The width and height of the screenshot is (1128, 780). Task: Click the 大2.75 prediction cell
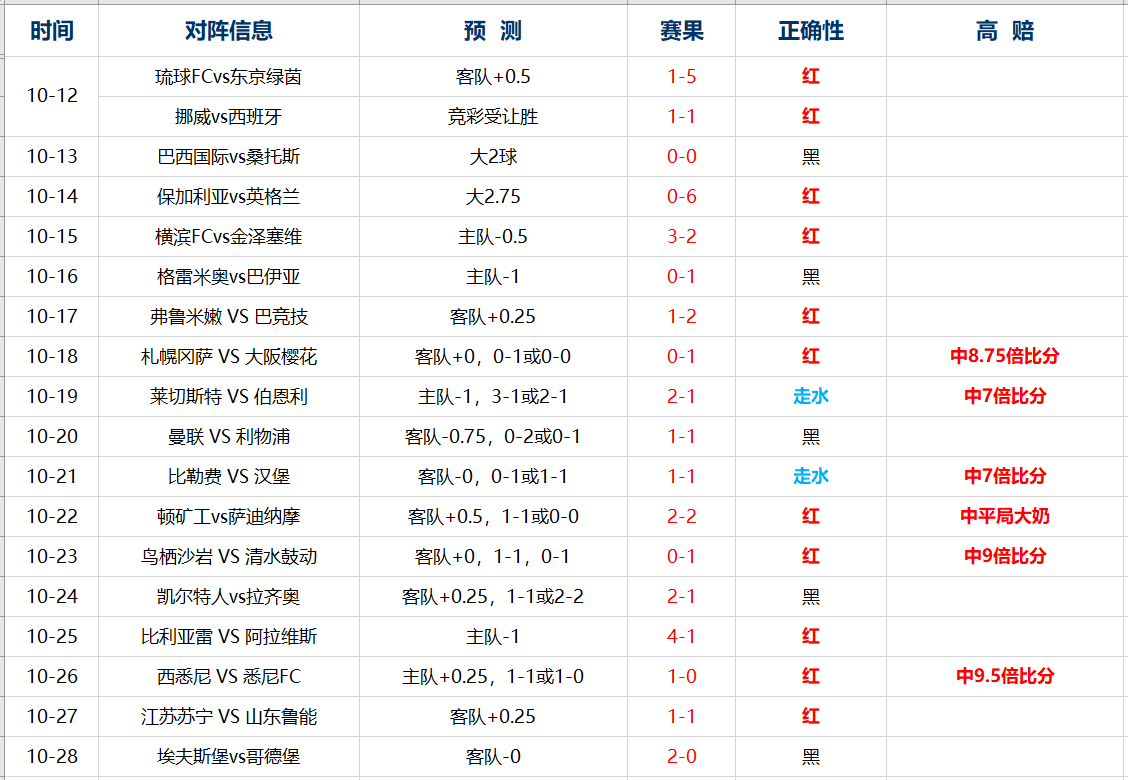pyautogui.click(x=493, y=196)
